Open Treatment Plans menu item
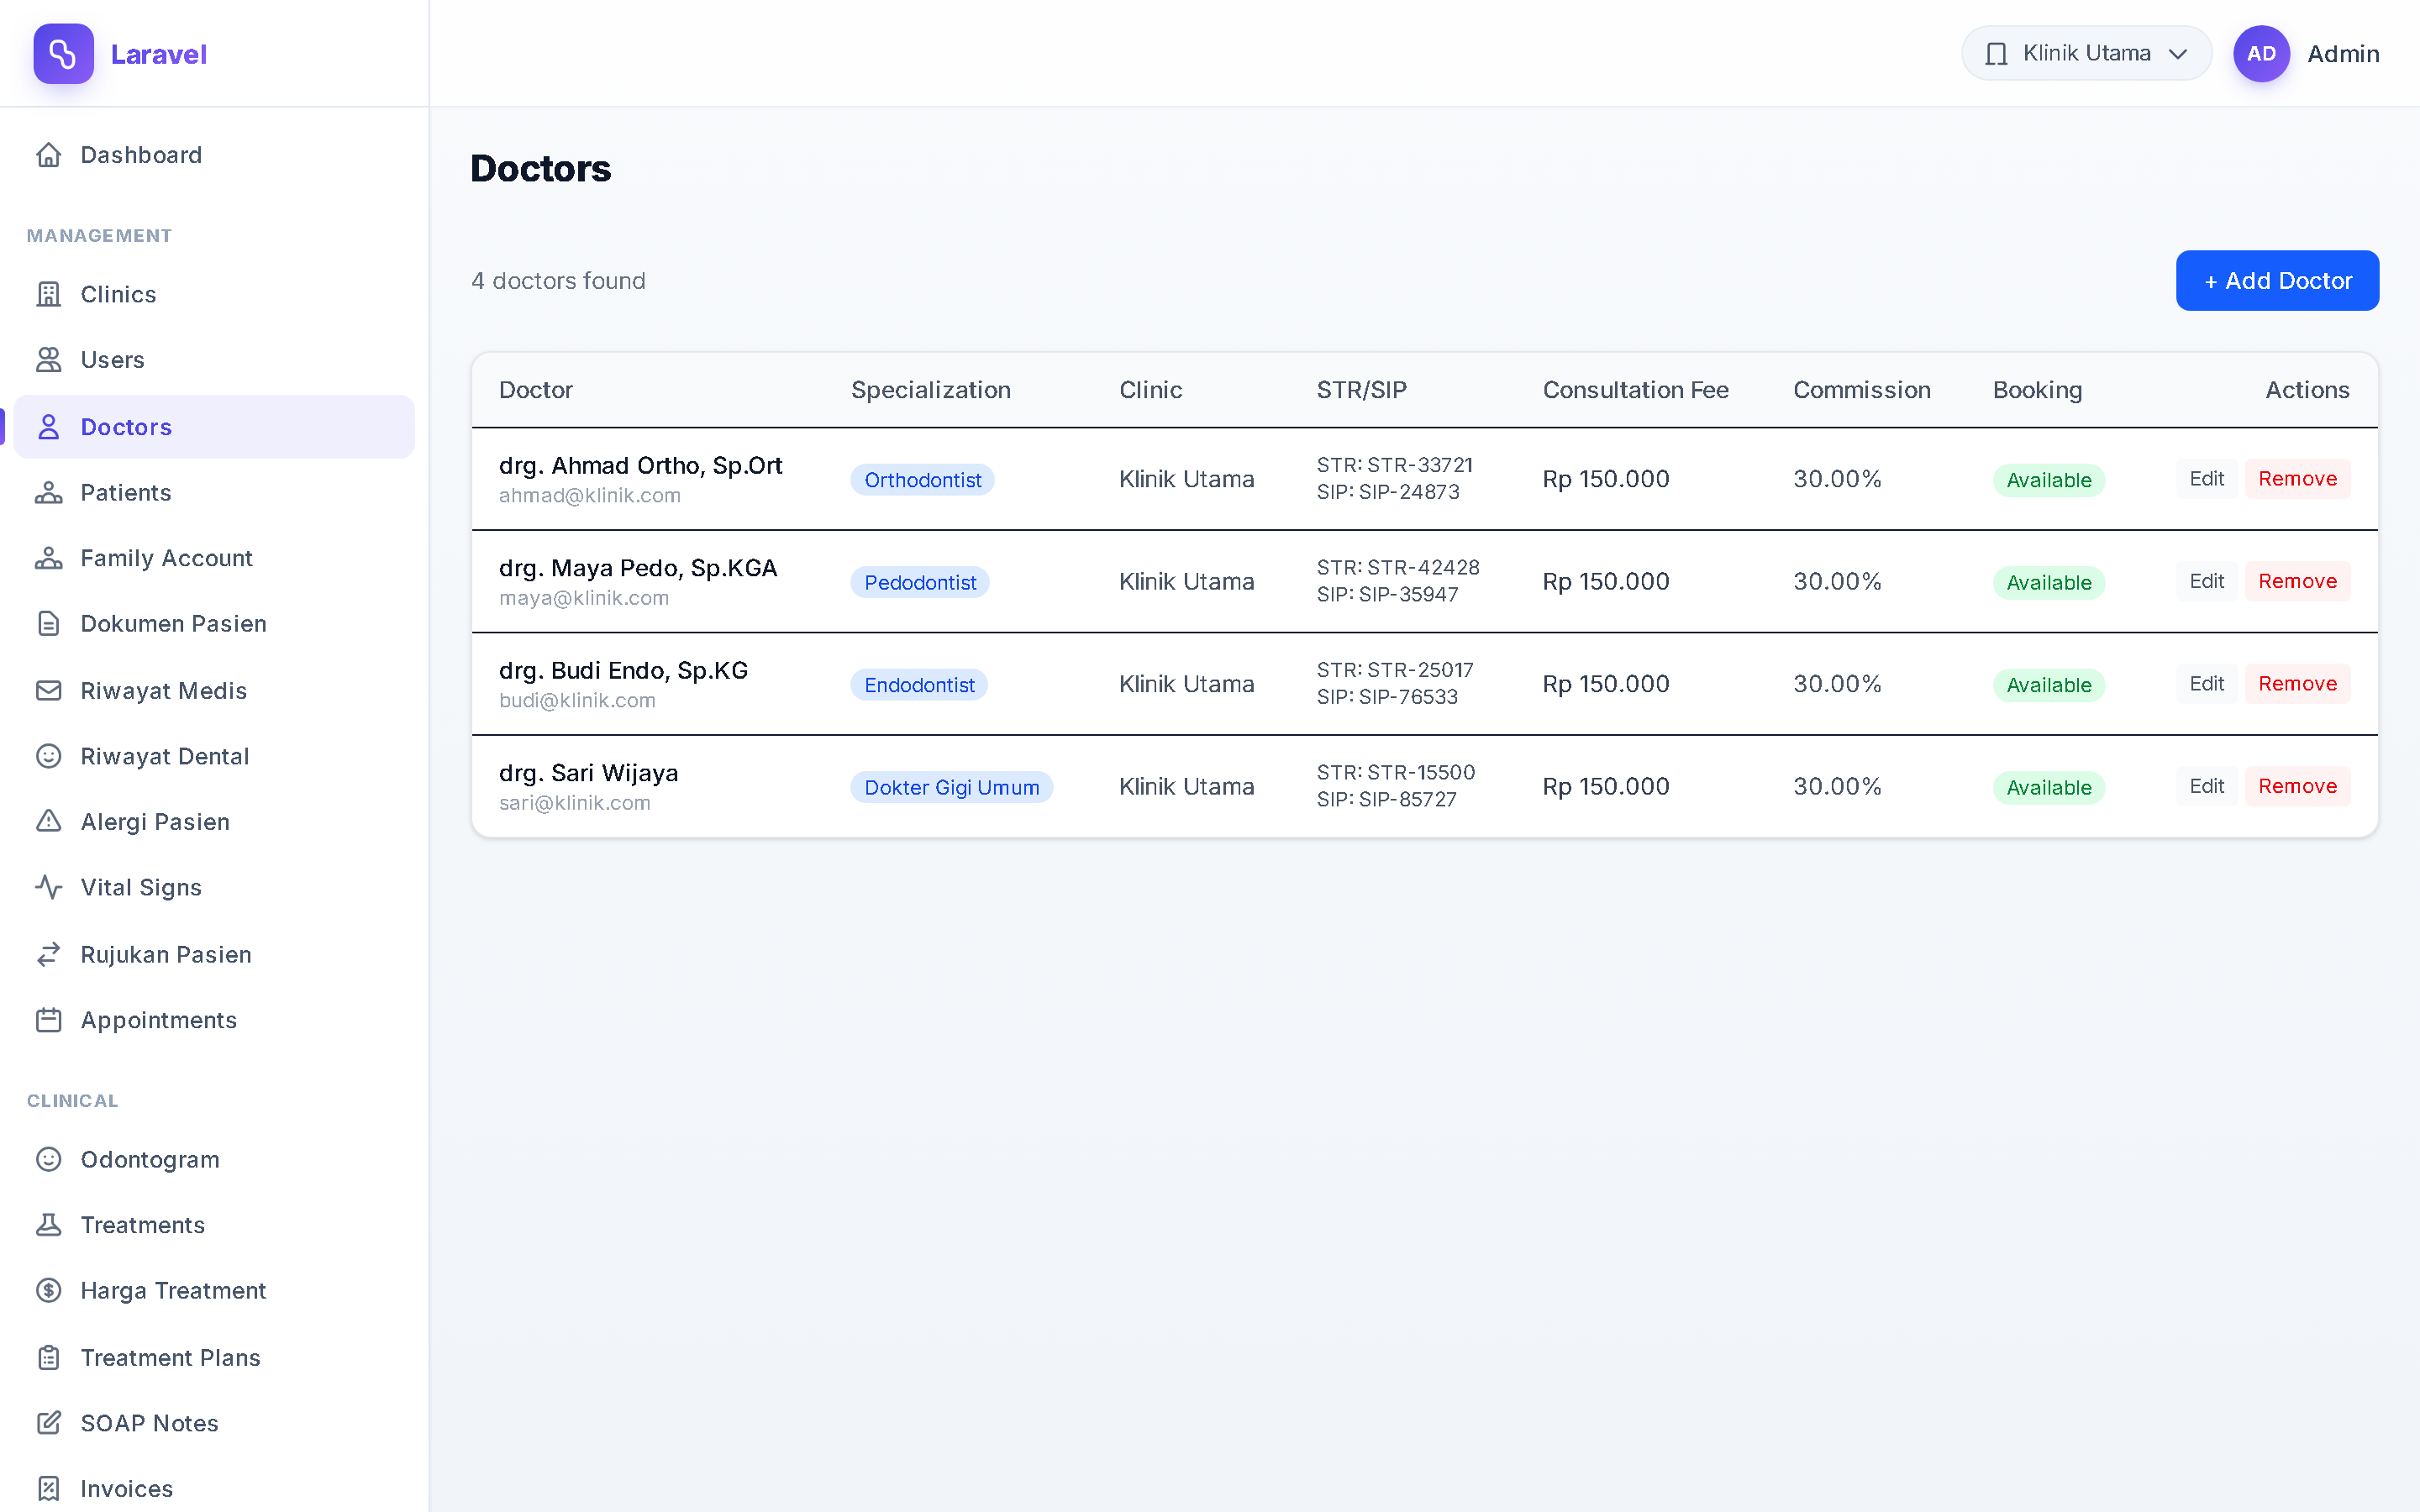The image size is (2420, 1512). coord(214,1358)
